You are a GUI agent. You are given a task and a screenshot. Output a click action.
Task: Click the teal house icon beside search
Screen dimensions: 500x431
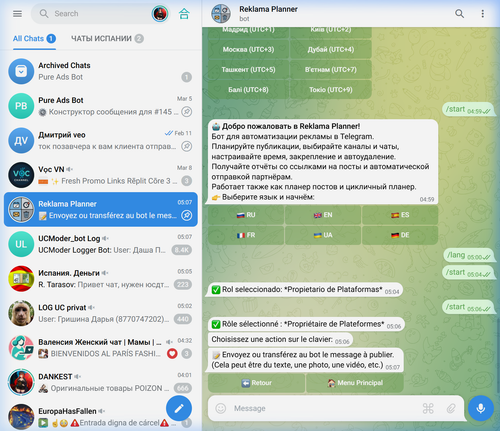coord(184,14)
